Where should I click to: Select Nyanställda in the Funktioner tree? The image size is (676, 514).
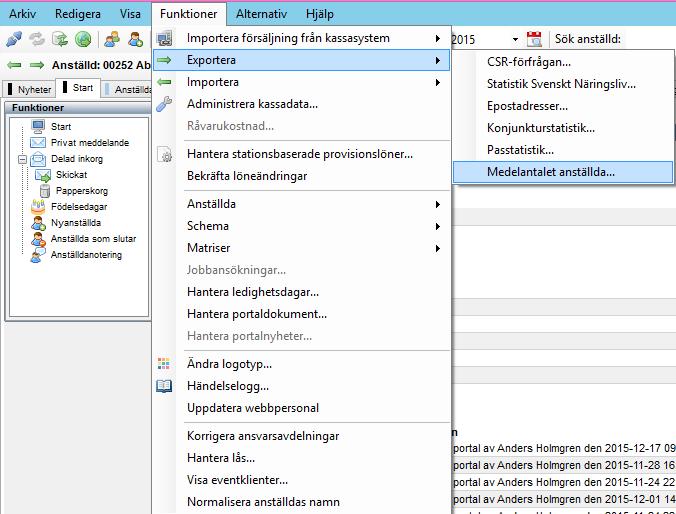[76, 223]
